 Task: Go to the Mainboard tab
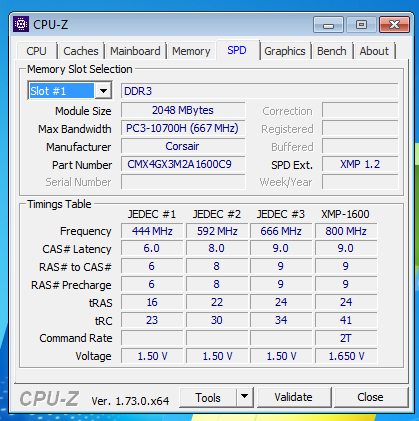click(135, 51)
